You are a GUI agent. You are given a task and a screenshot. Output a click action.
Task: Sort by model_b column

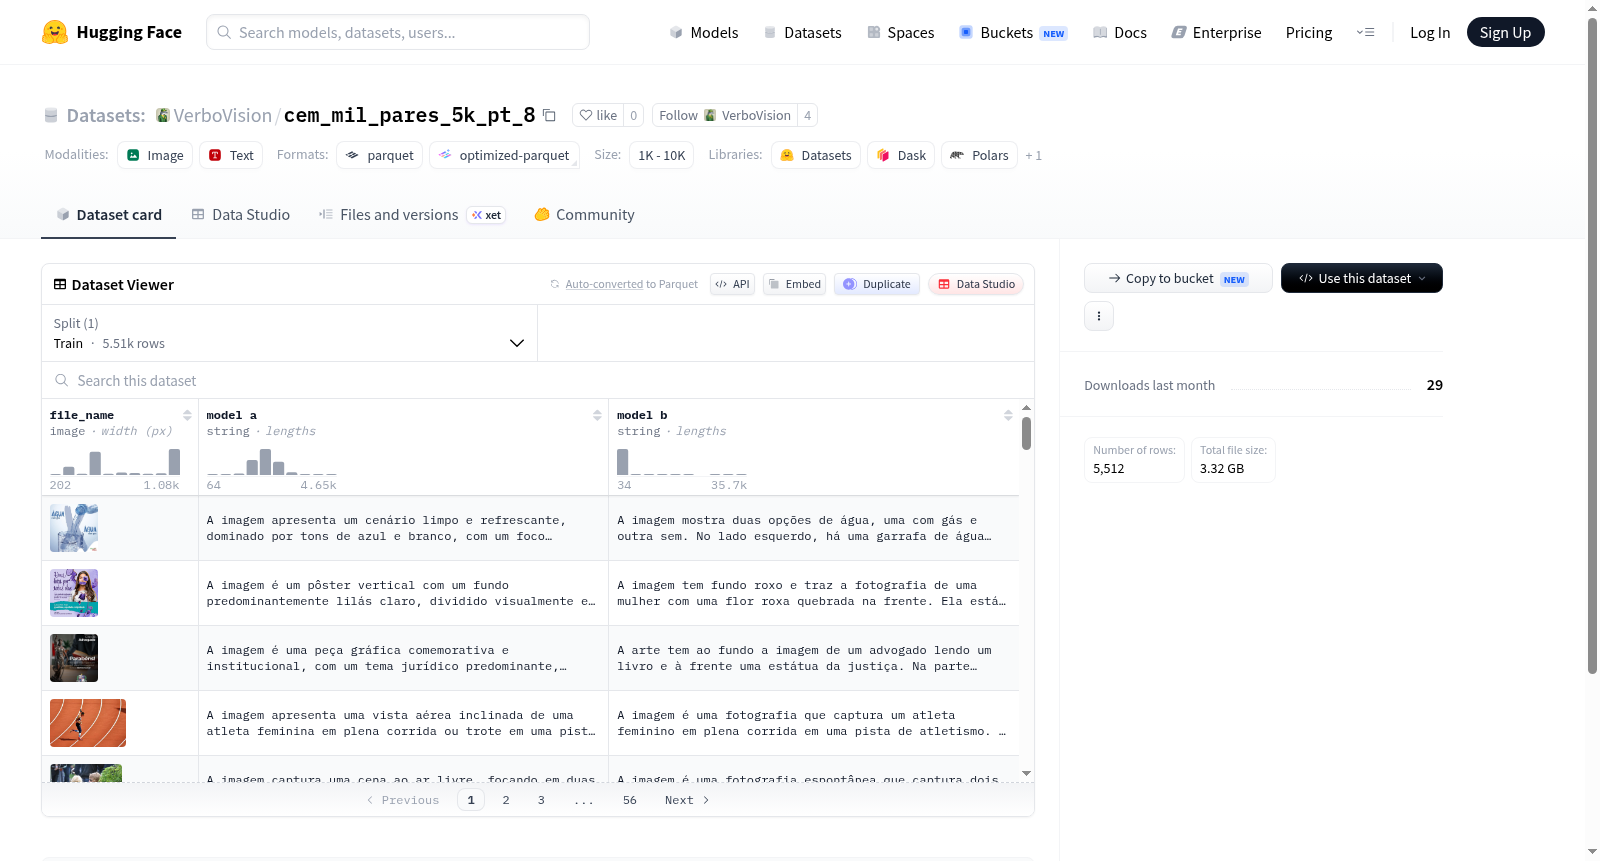1008,415
